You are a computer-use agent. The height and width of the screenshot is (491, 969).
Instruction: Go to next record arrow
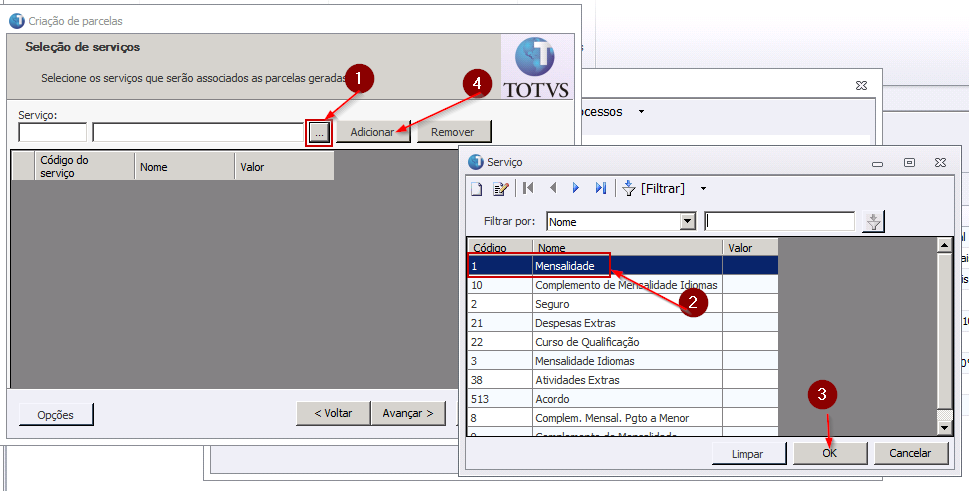(x=576, y=188)
